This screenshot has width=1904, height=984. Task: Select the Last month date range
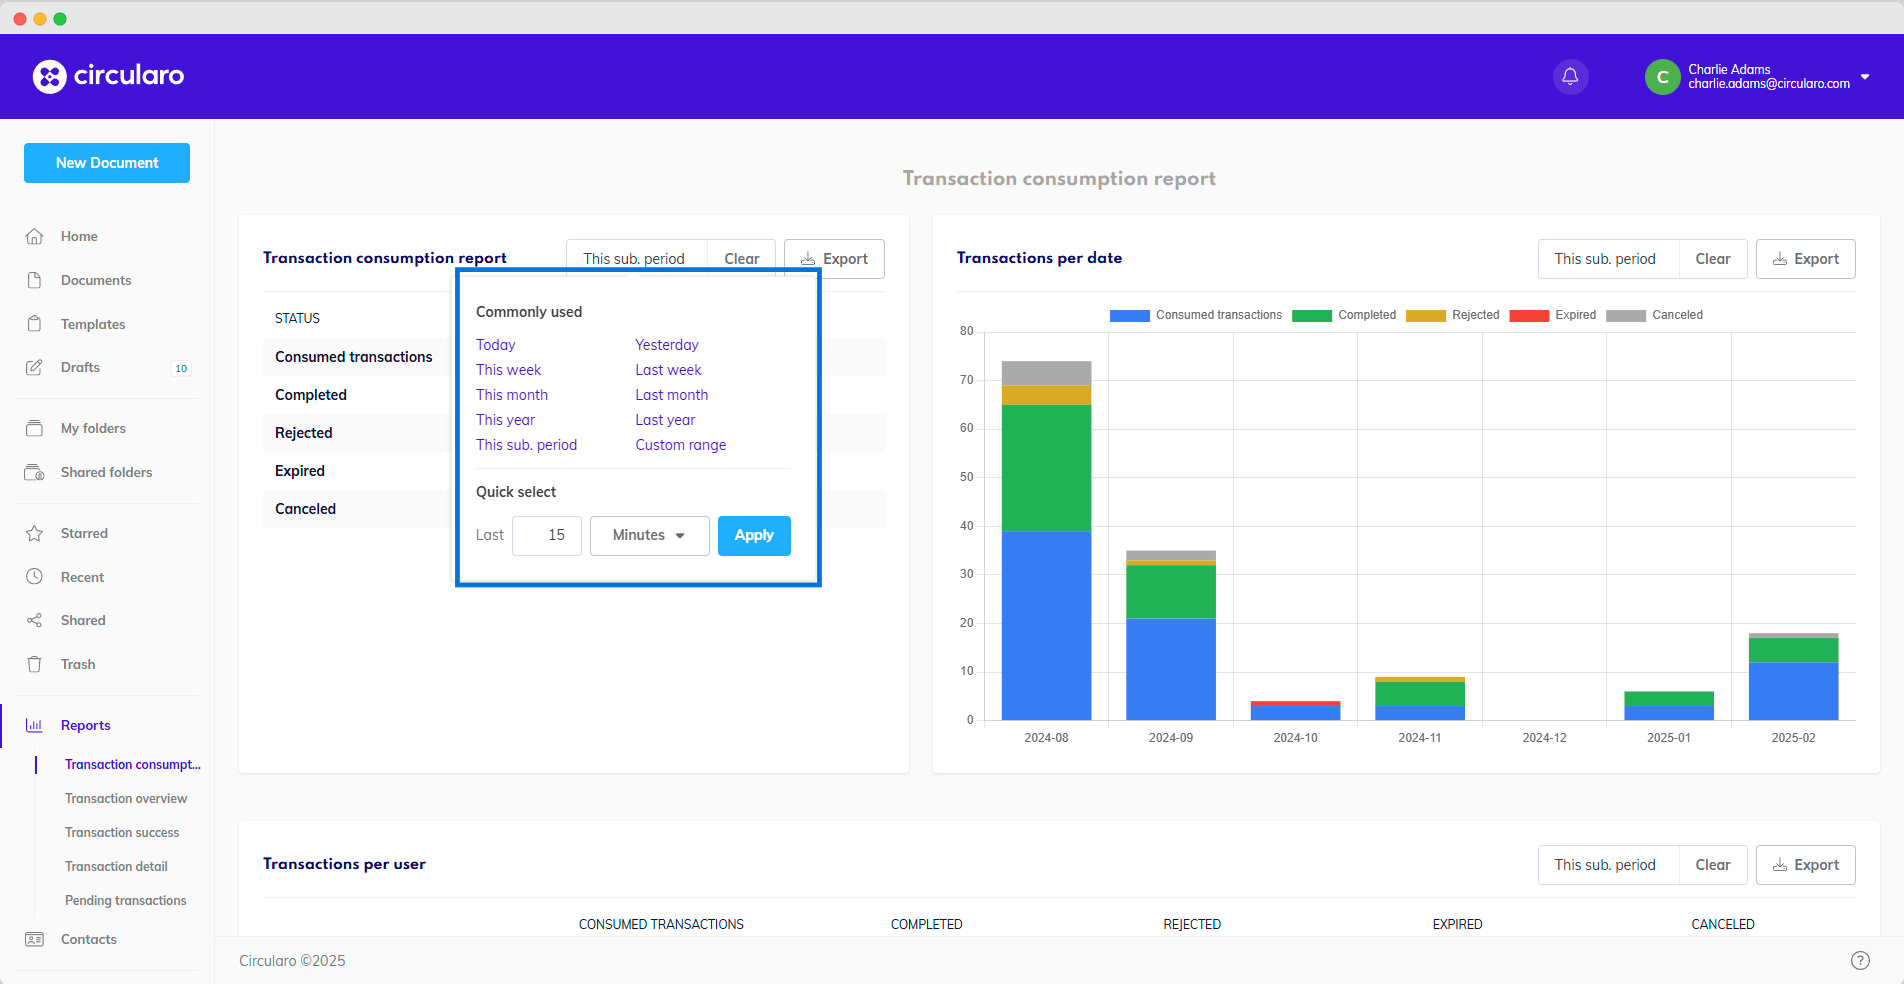671,395
